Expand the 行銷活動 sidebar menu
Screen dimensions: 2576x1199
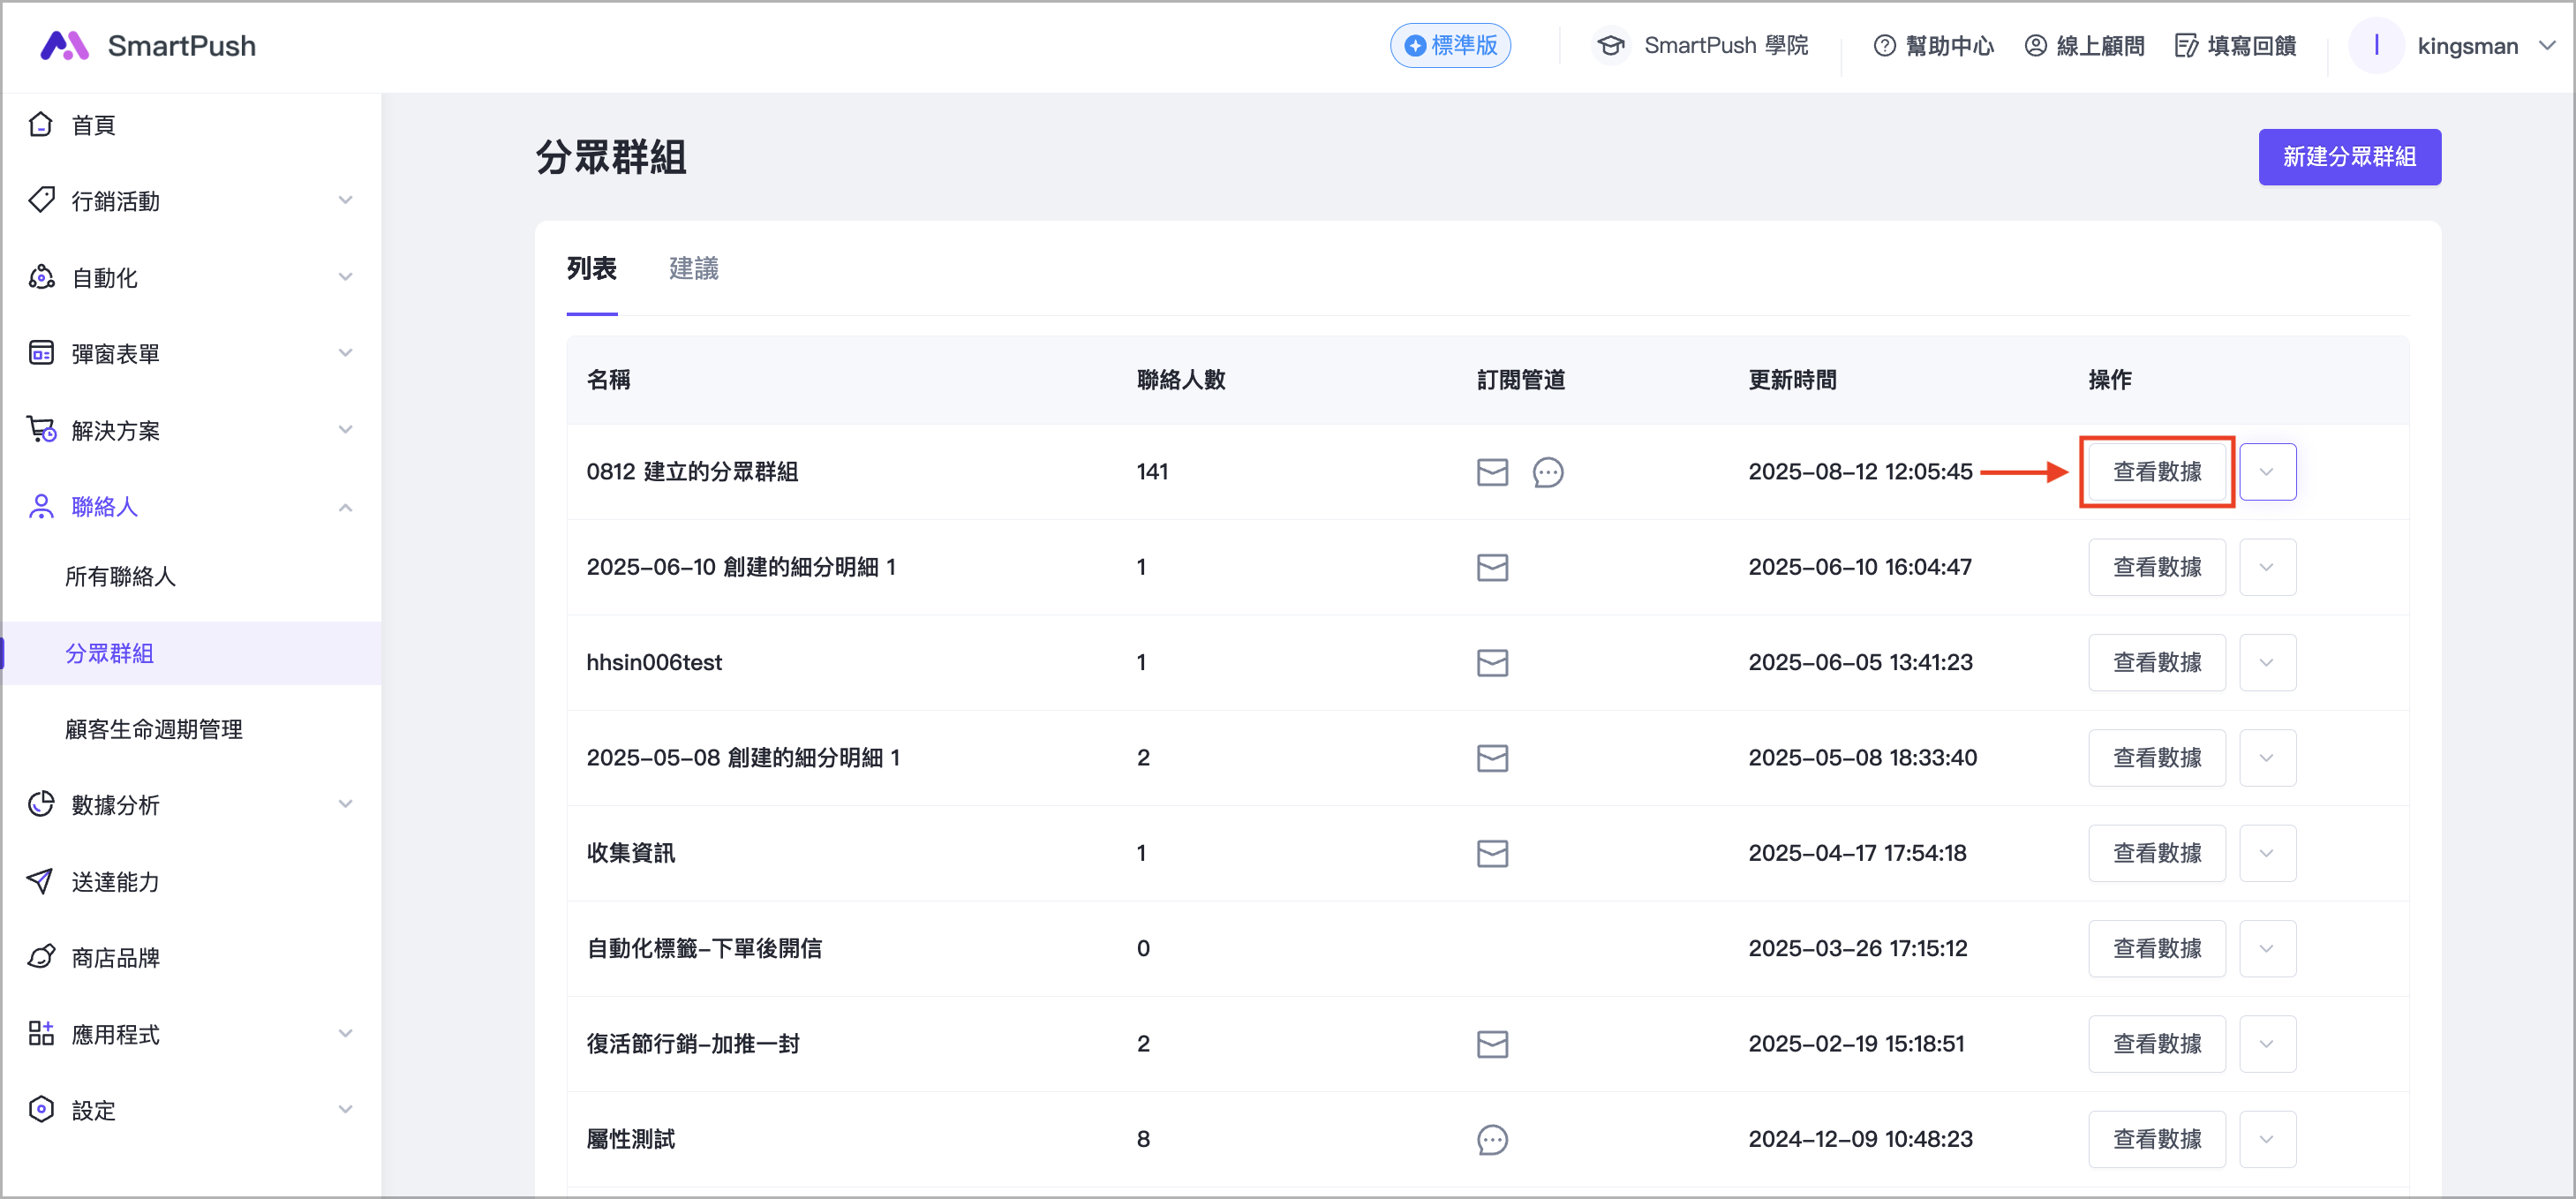[x=345, y=201]
